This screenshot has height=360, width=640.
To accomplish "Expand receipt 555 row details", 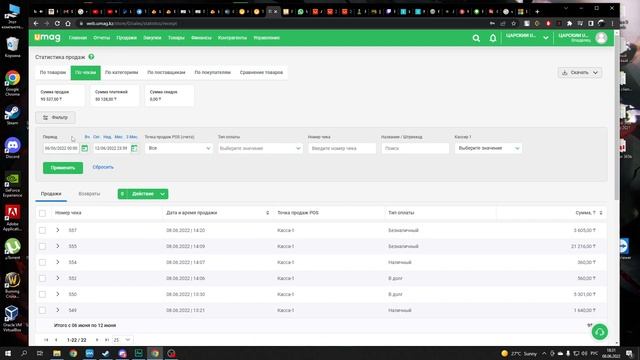I will [x=58, y=246].
